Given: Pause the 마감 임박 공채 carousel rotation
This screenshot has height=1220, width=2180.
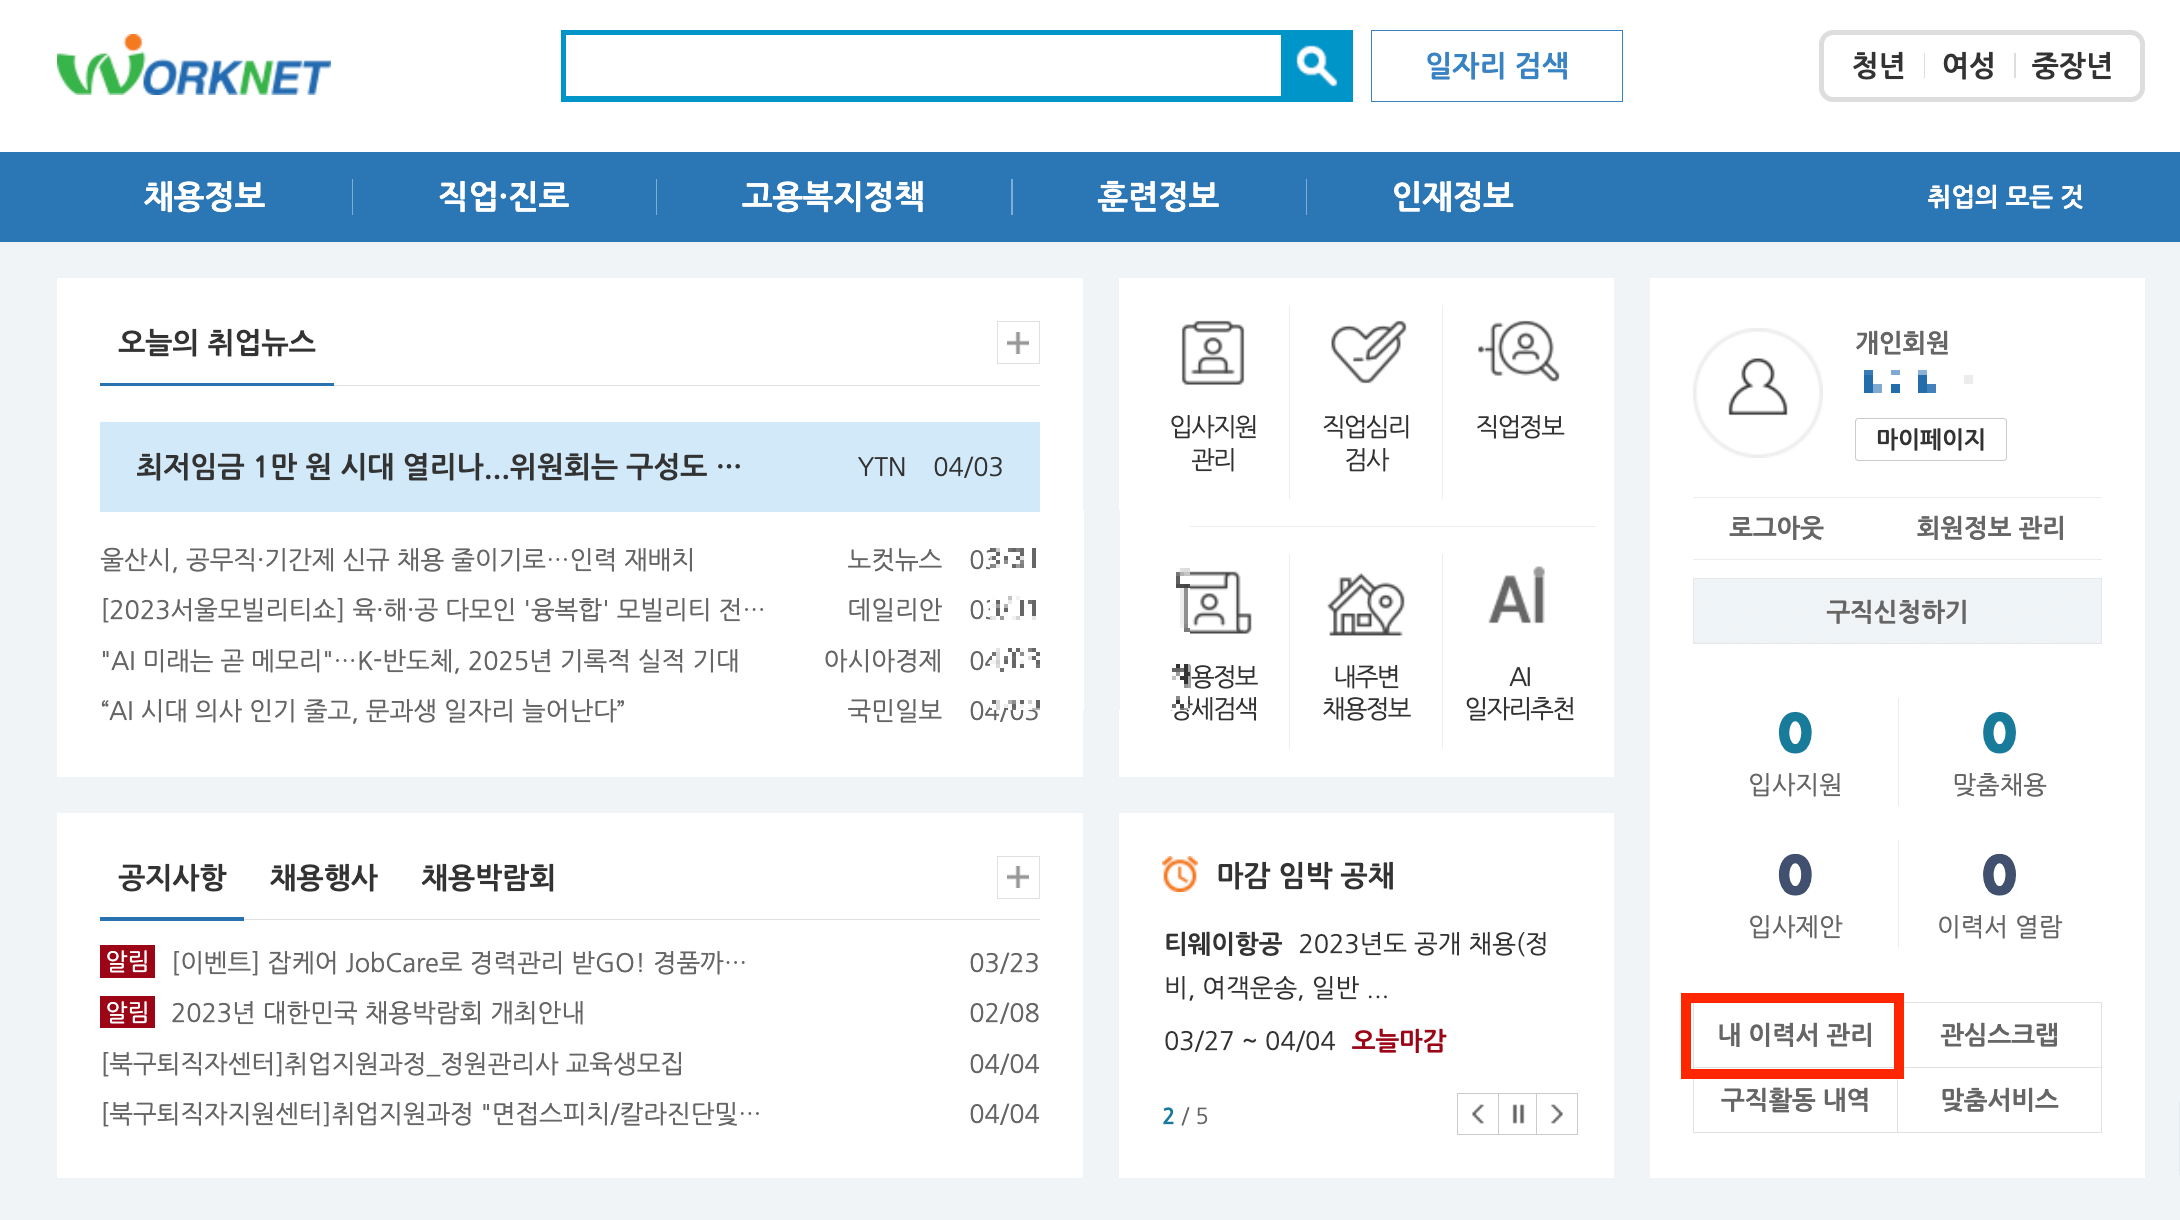Looking at the screenshot, I should [1517, 1113].
